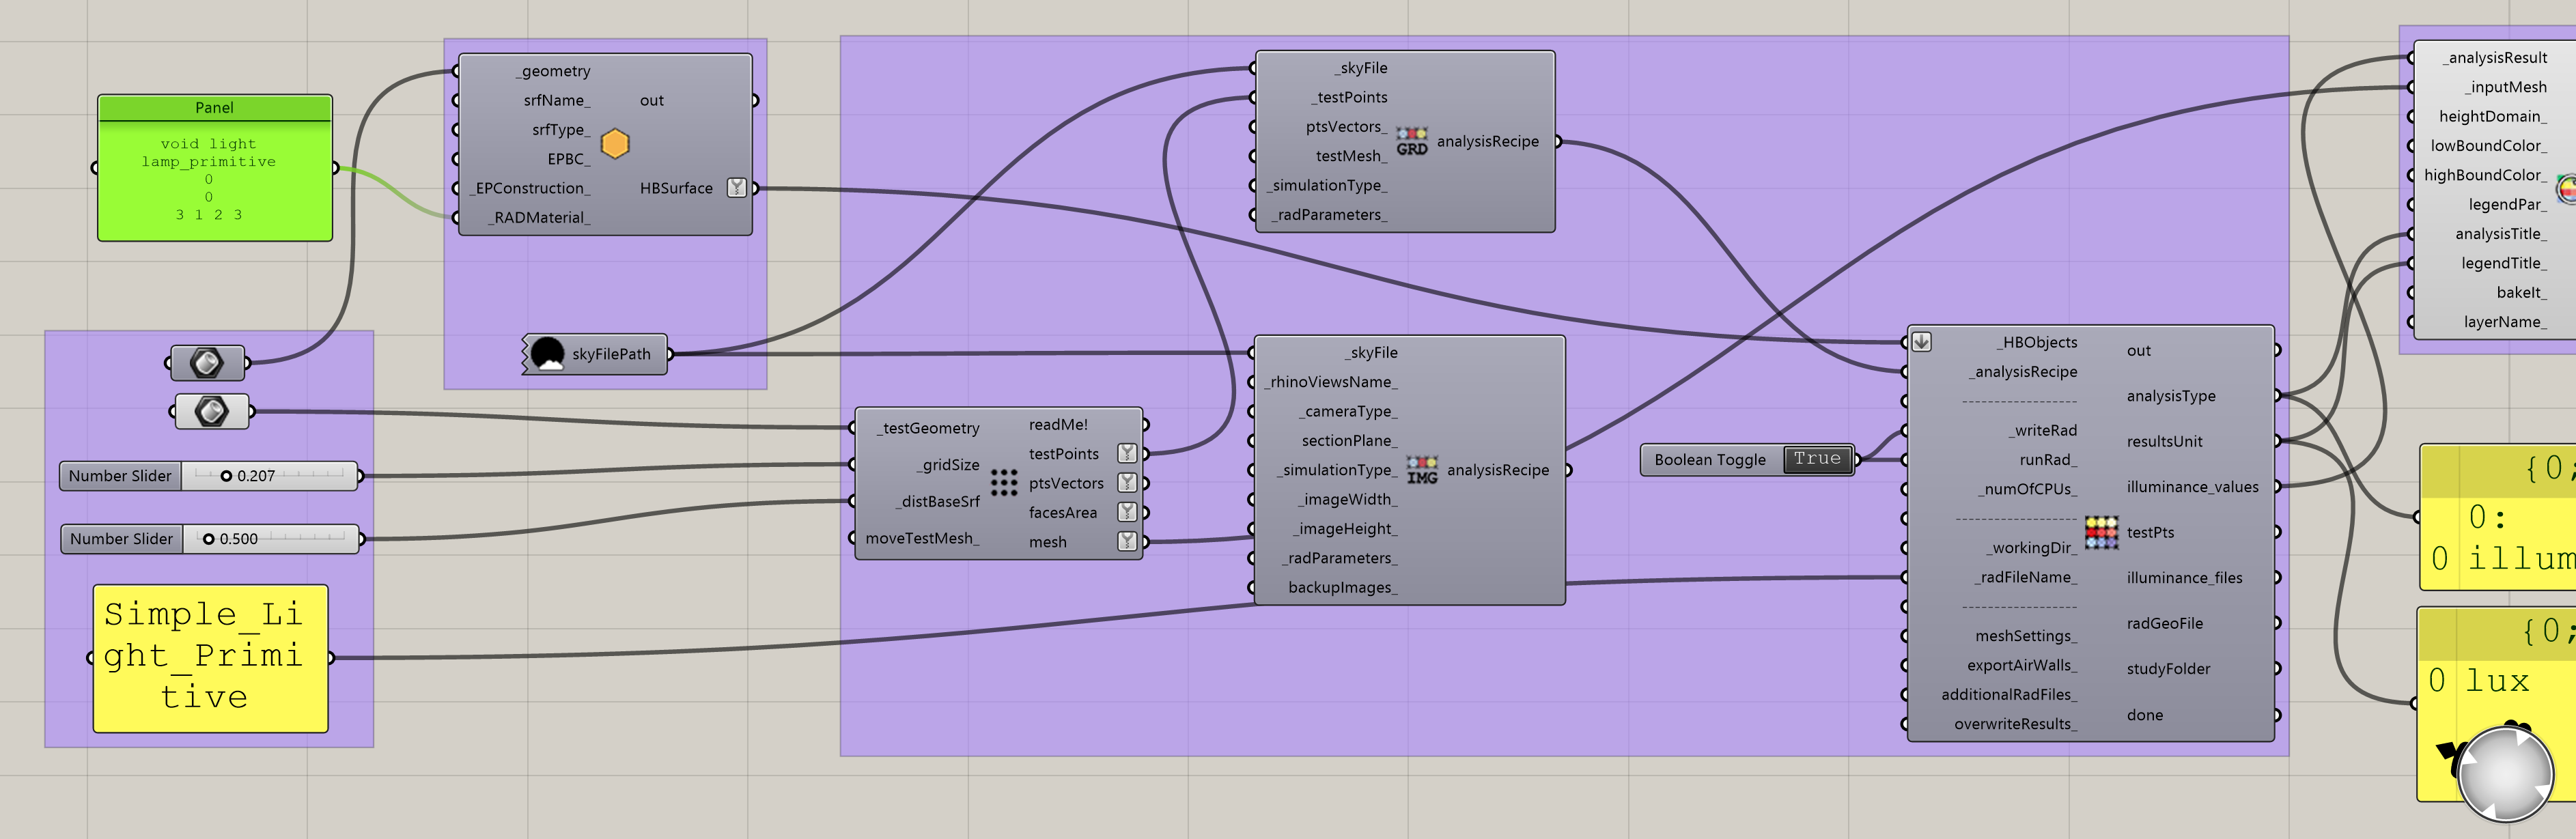Click the down-arrow icon beside _HBObjects

click(x=1921, y=342)
